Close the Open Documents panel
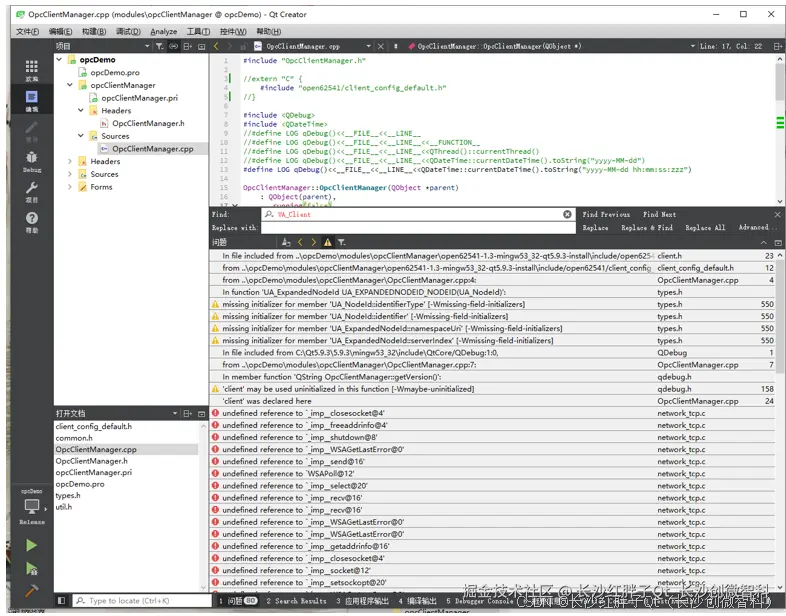This screenshot has width=786, height=616. pyautogui.click(x=202, y=414)
